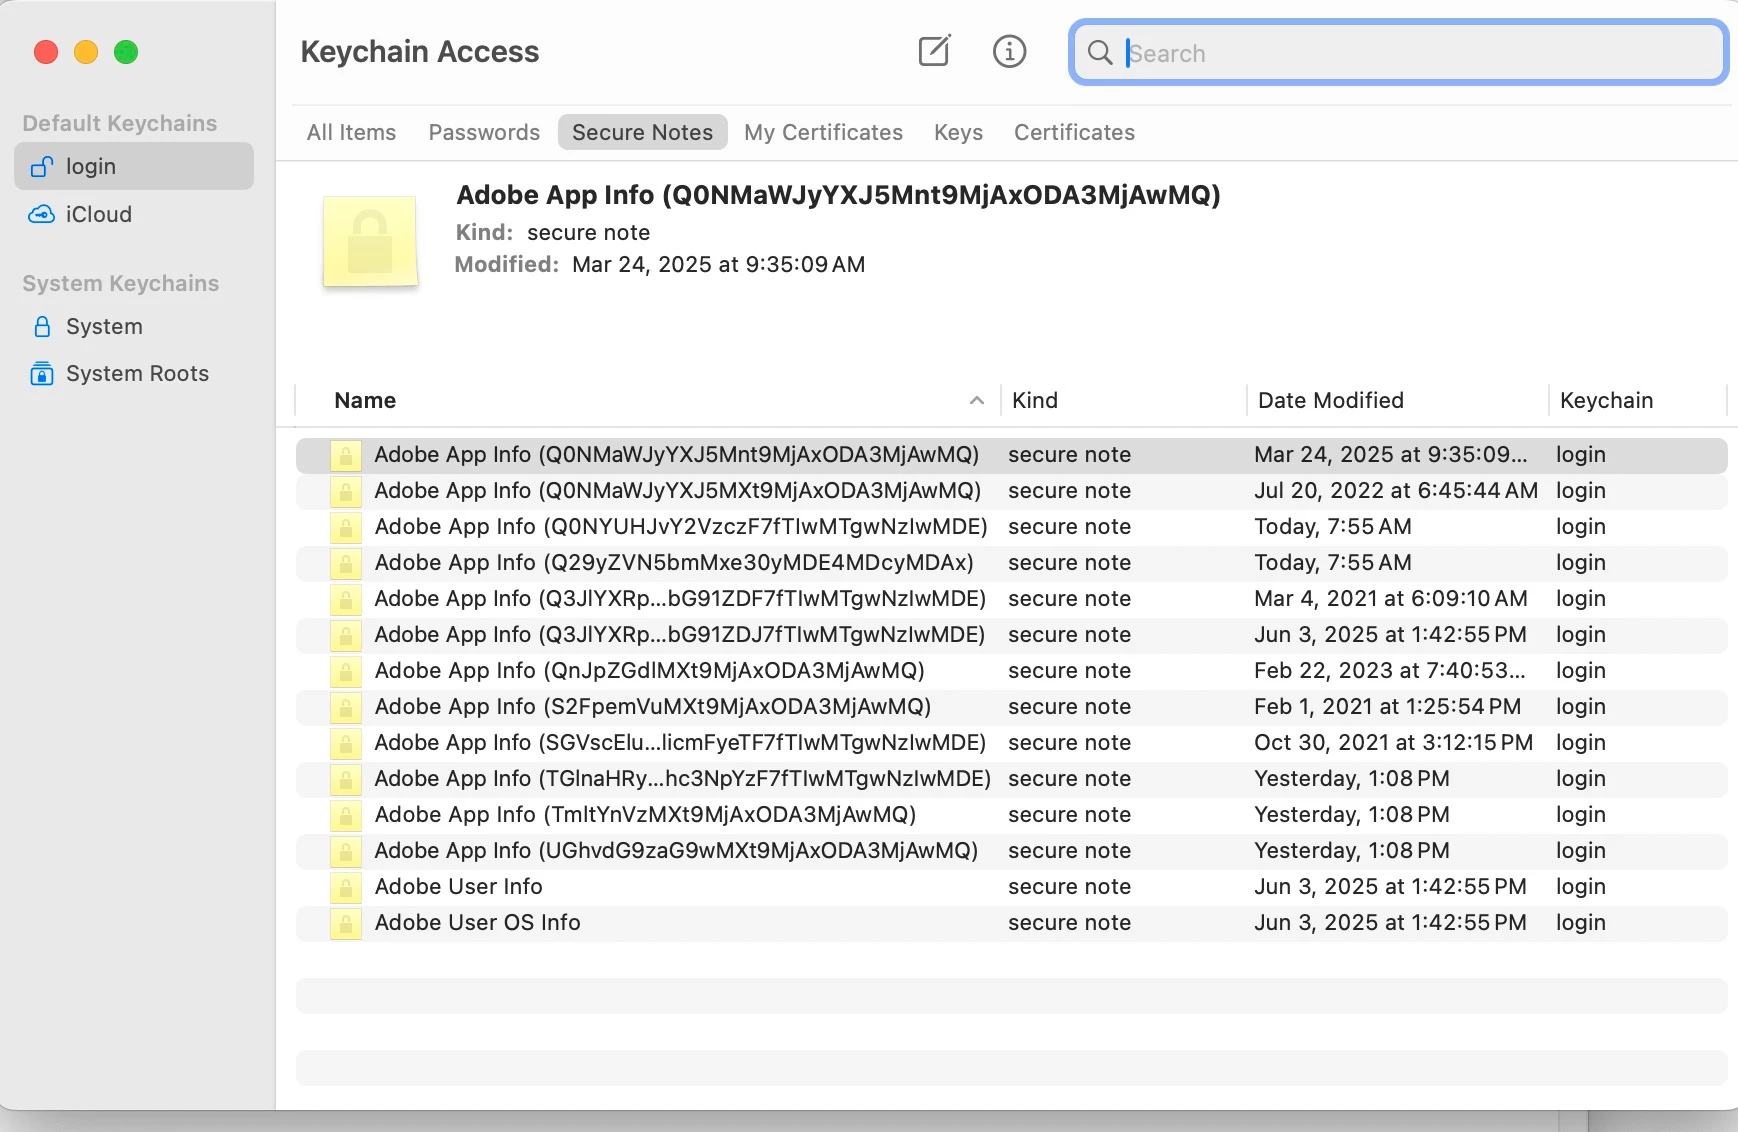Image resolution: width=1738 pixels, height=1132 pixels.
Task: Show the All Items category
Action: point(351,132)
